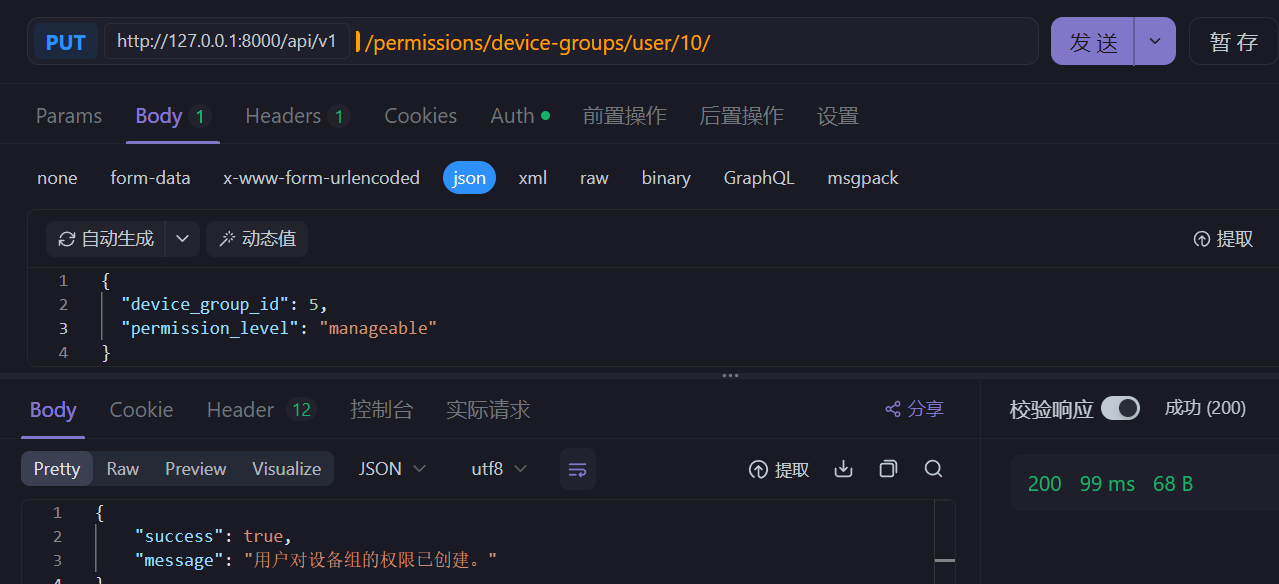Select msgpack body type
1279x584 pixels.
(863, 178)
